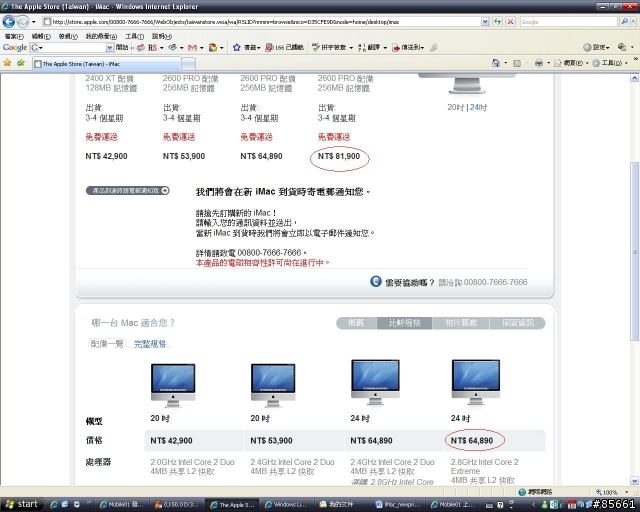640x512 pixels.
Task: Click the NT$ 64,890 price in the top row
Action: click(x=261, y=156)
